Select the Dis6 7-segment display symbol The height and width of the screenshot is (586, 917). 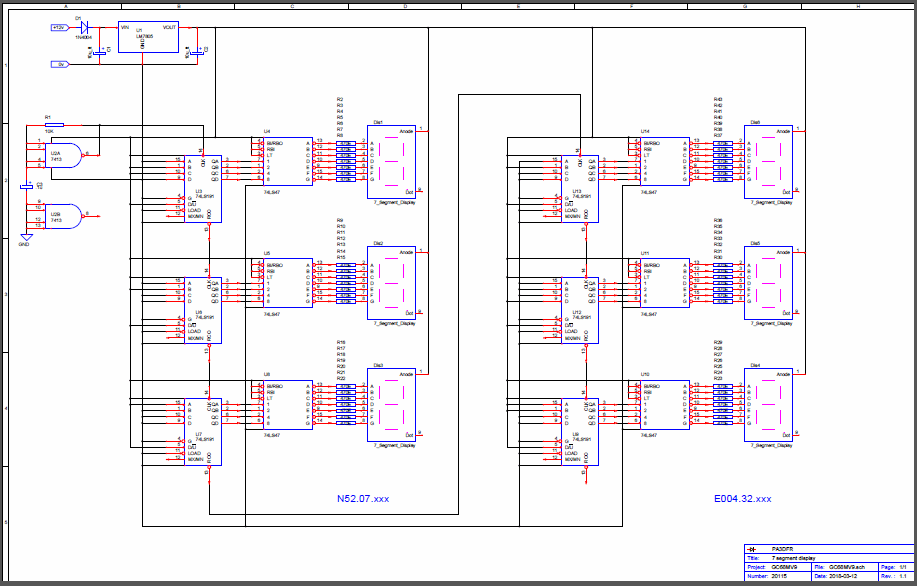point(769,160)
